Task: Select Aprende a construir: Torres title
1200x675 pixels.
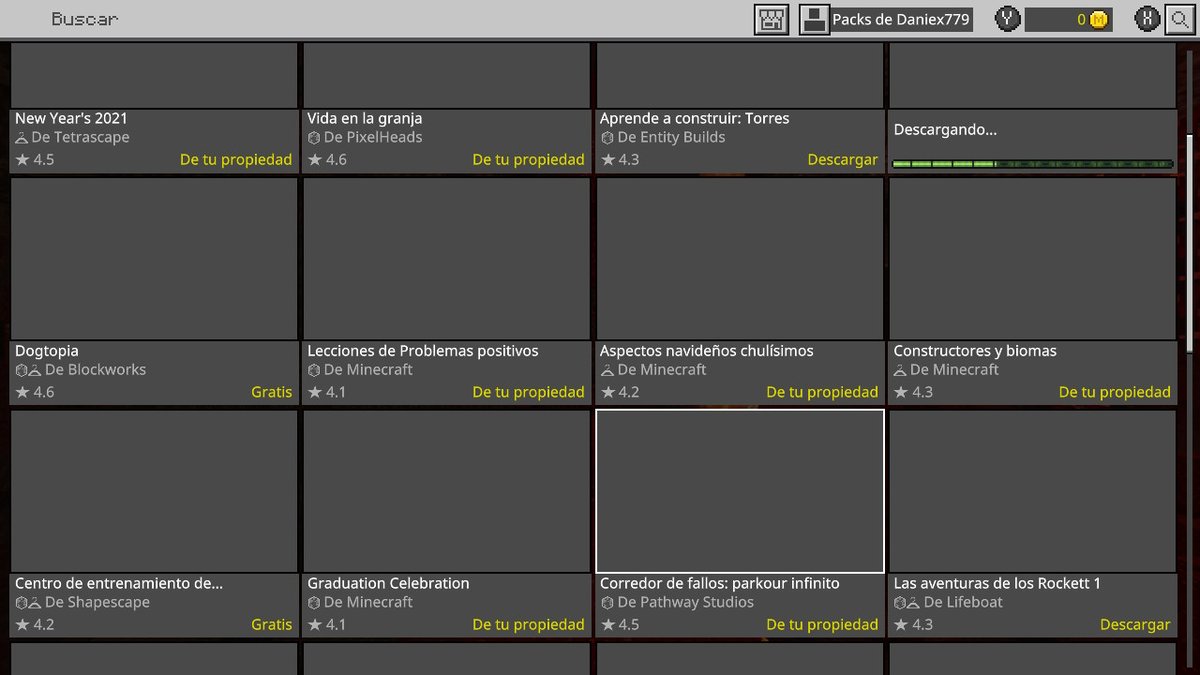Action: (695, 118)
